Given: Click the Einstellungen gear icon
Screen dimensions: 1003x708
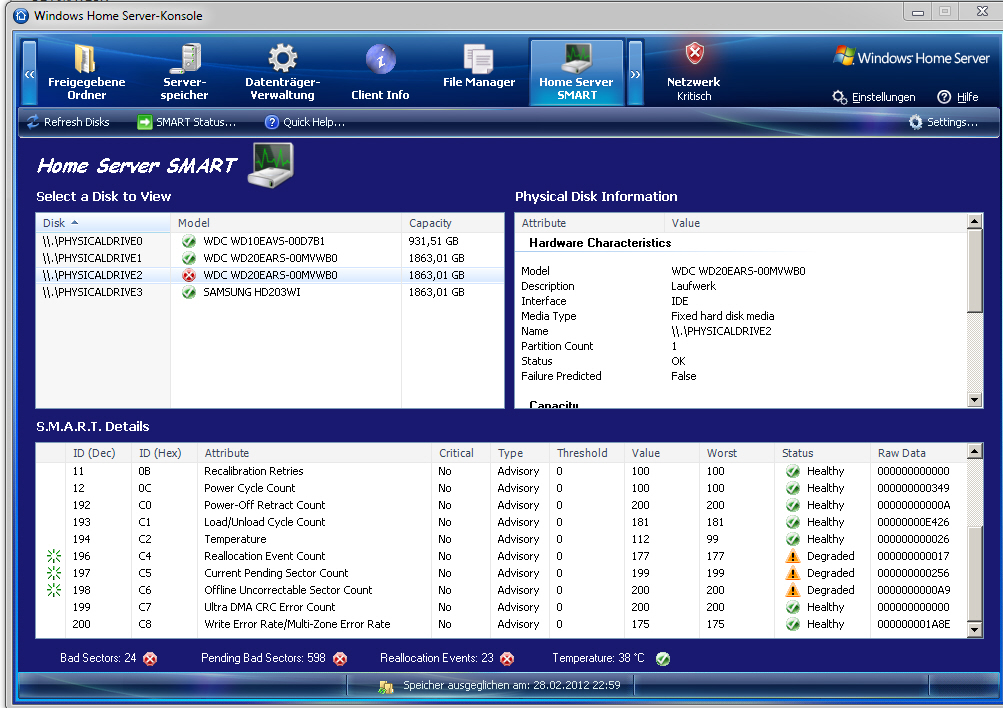Looking at the screenshot, I should 840,97.
